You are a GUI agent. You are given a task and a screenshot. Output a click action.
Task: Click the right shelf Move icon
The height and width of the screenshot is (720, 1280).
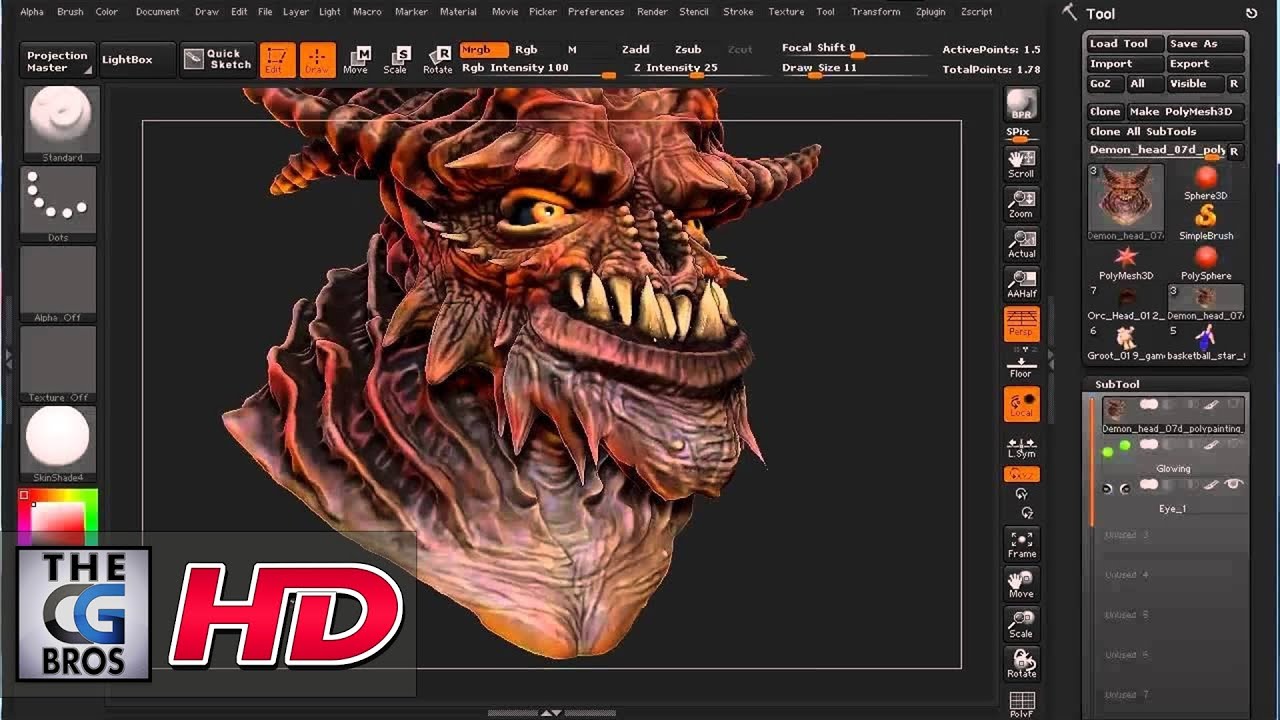(x=1021, y=584)
